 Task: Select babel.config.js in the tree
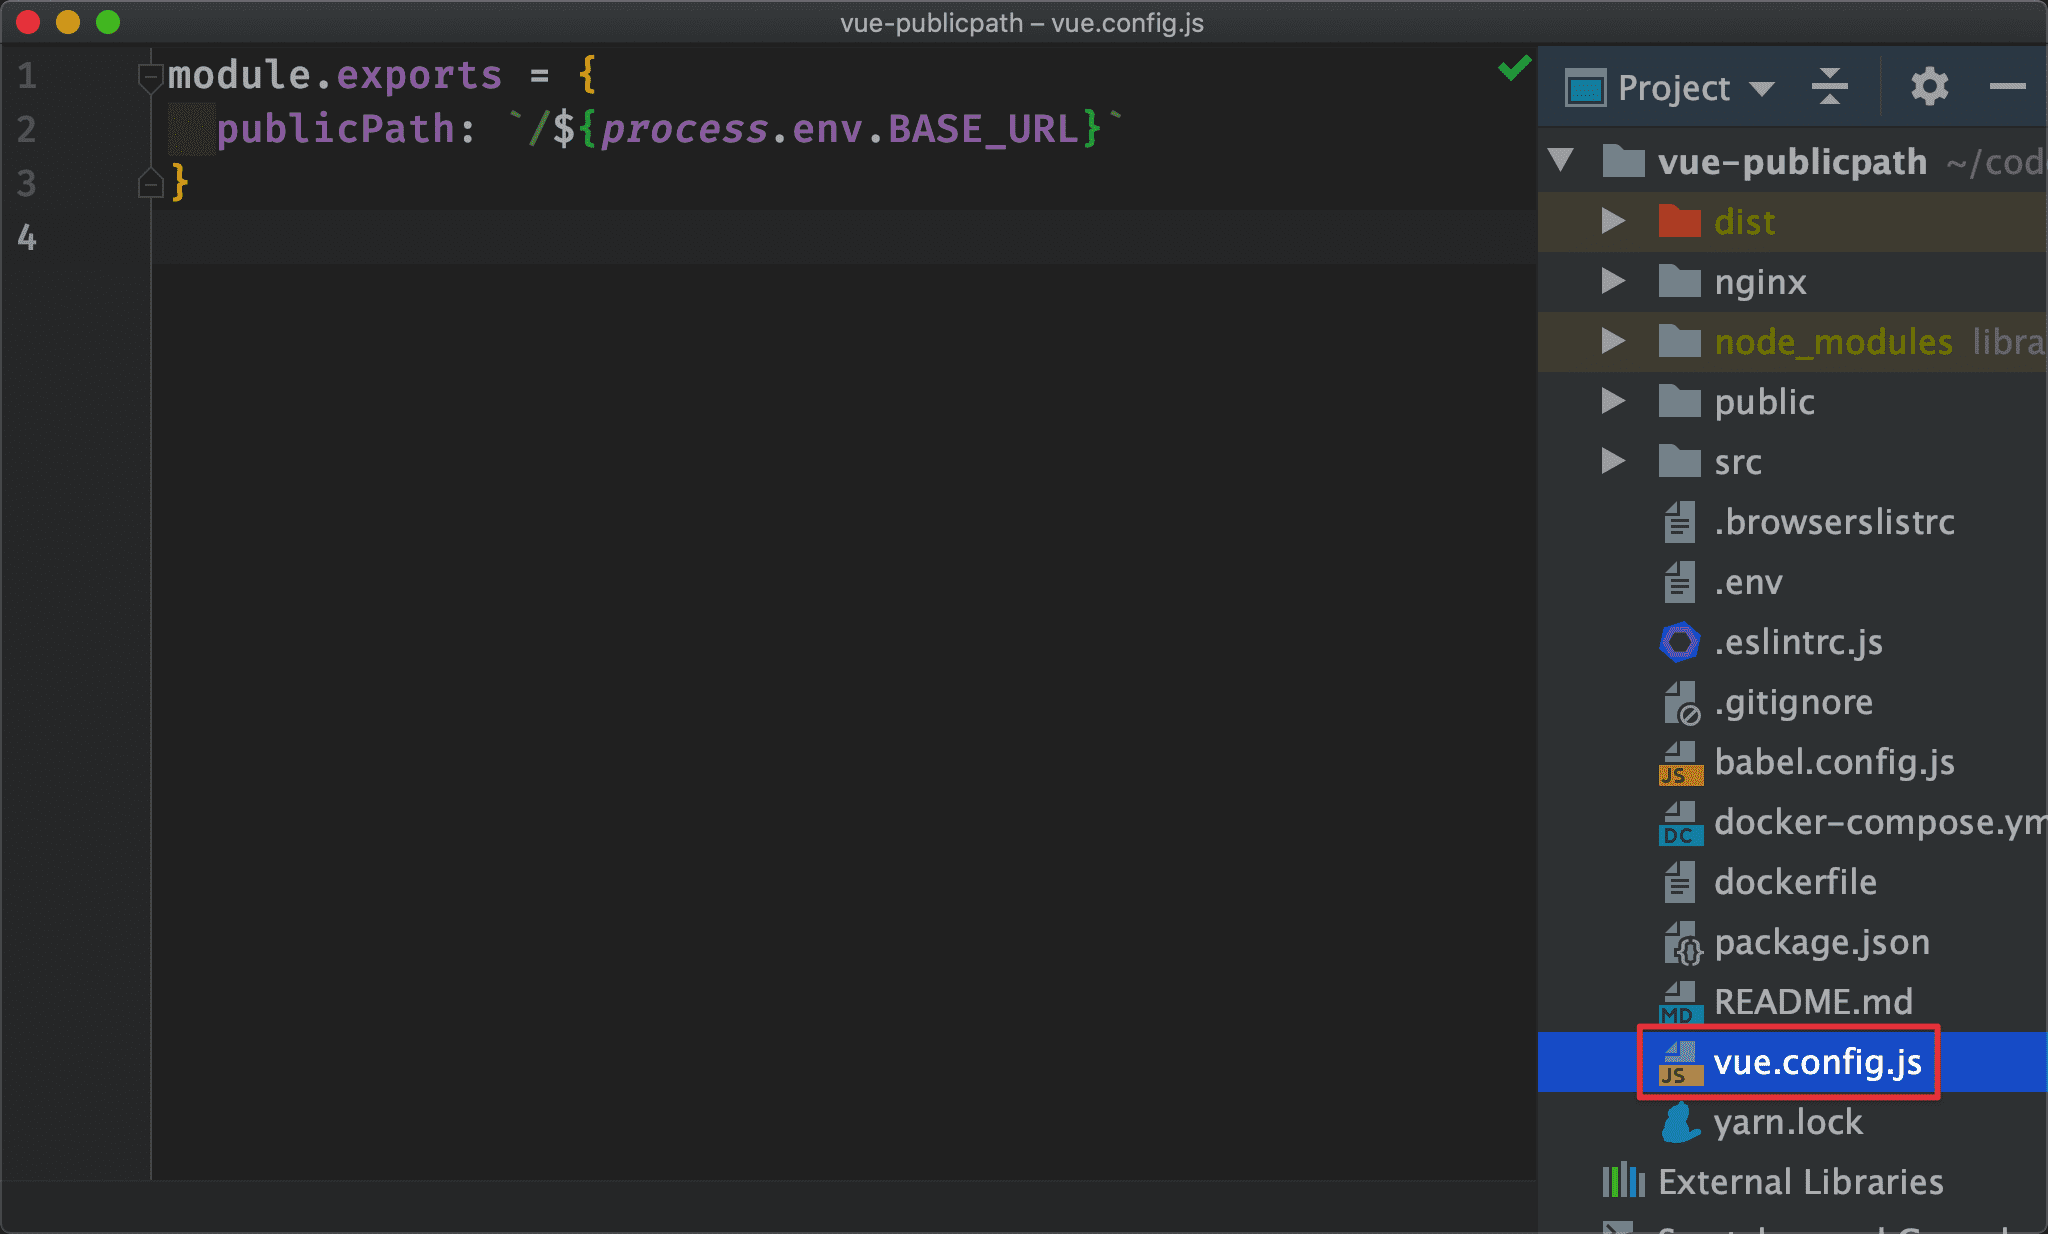coord(1834,763)
